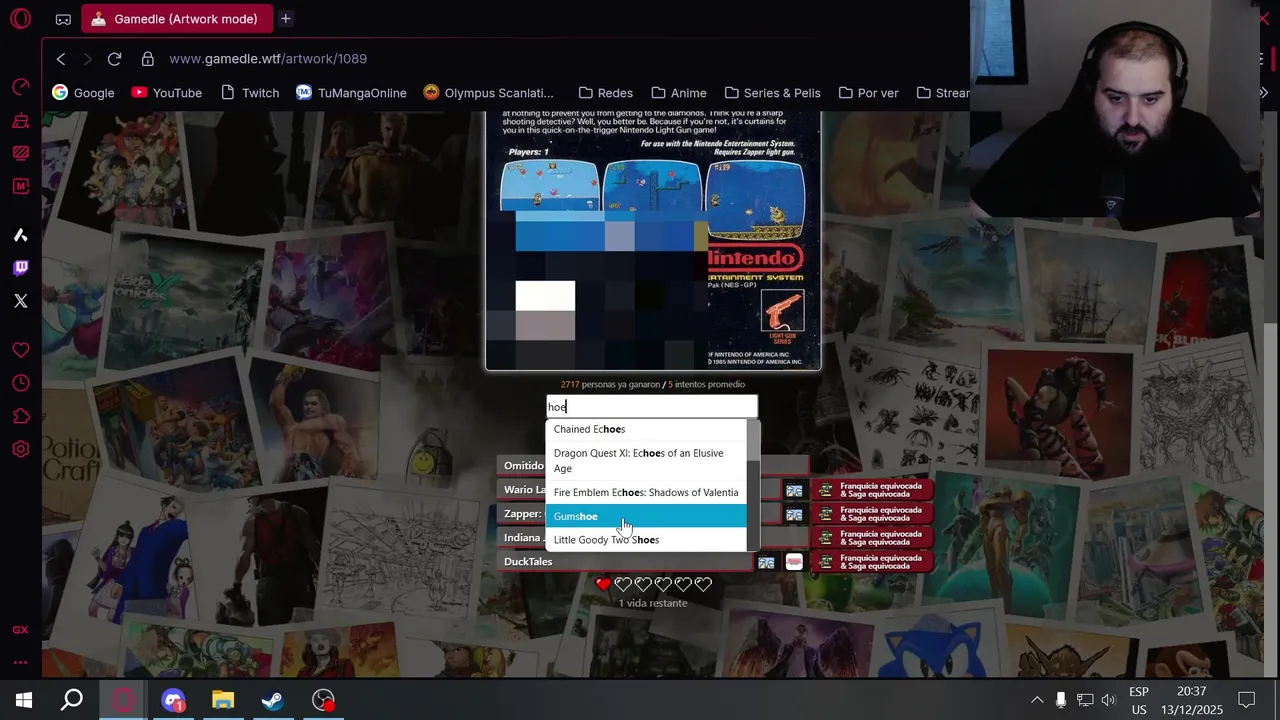Open the GX logo near the sidebar bottom

(x=20, y=630)
